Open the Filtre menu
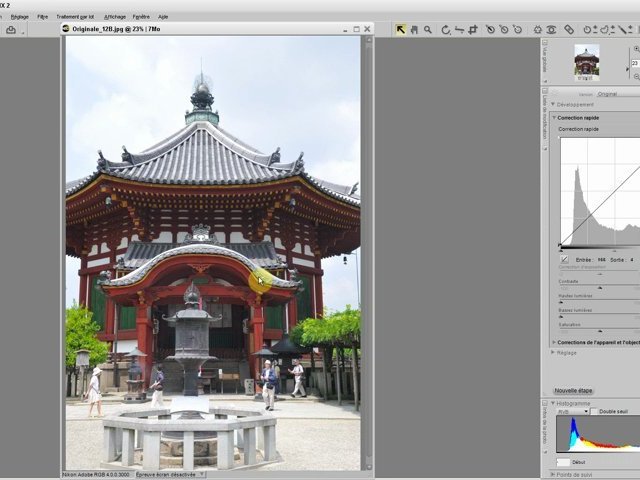The image size is (640, 480). coord(42,17)
